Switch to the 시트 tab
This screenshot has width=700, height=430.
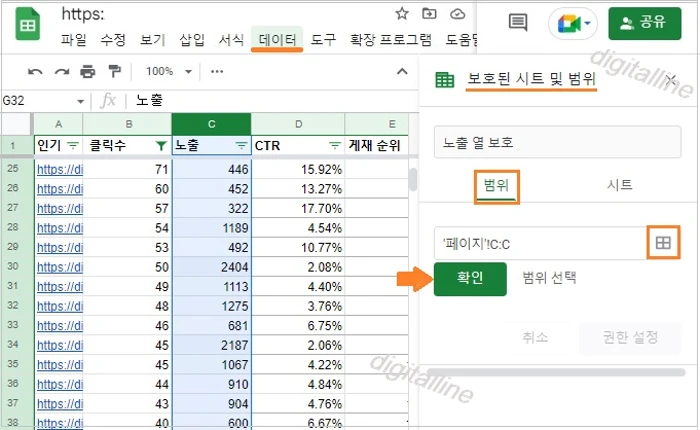pyautogui.click(x=619, y=185)
